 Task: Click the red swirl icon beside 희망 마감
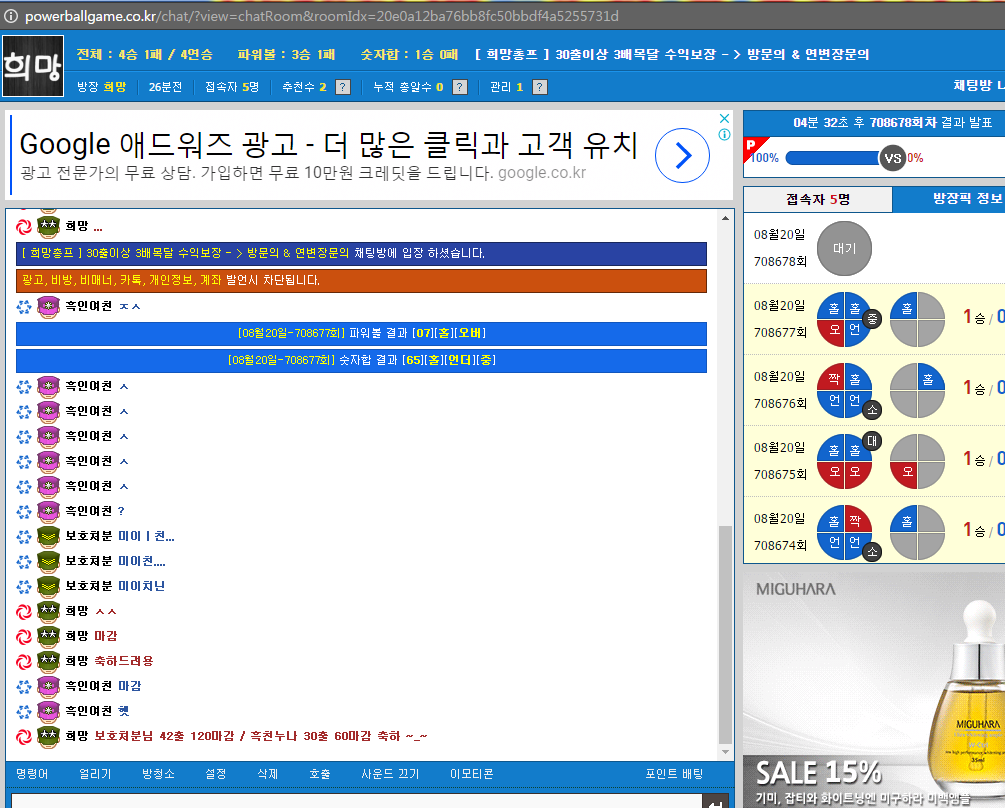[24, 637]
